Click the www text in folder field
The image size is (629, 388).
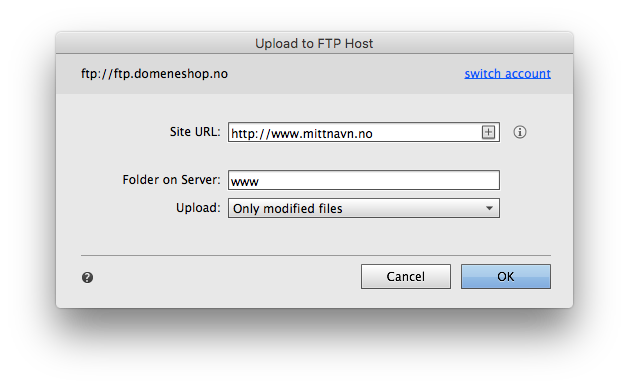[x=245, y=182]
